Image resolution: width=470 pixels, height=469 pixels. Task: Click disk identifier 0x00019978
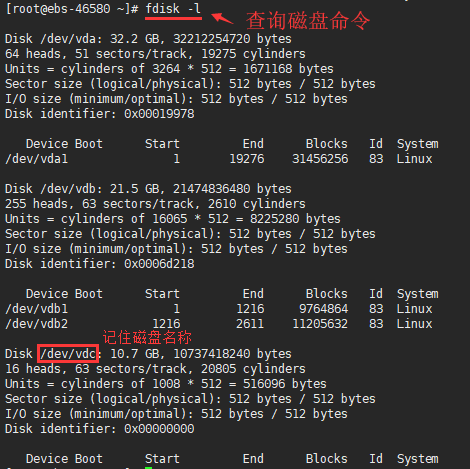point(159,114)
